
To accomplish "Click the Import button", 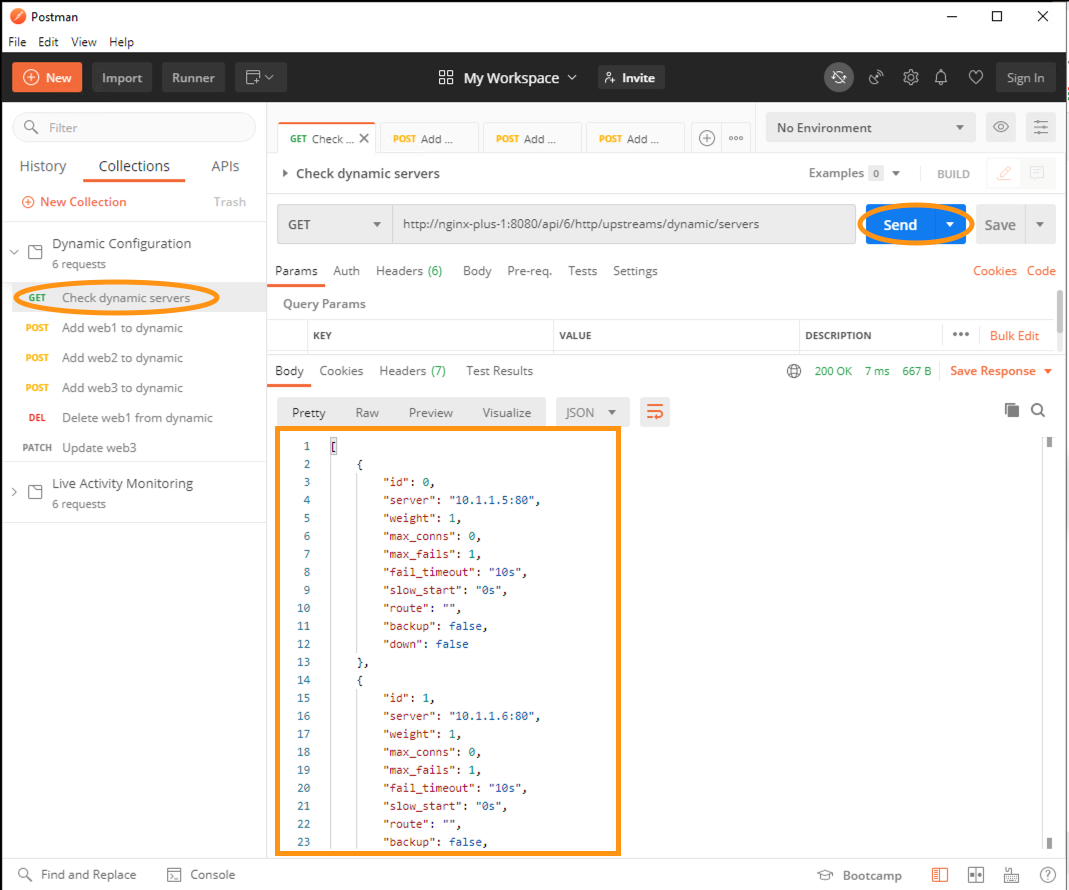I will coord(122,78).
